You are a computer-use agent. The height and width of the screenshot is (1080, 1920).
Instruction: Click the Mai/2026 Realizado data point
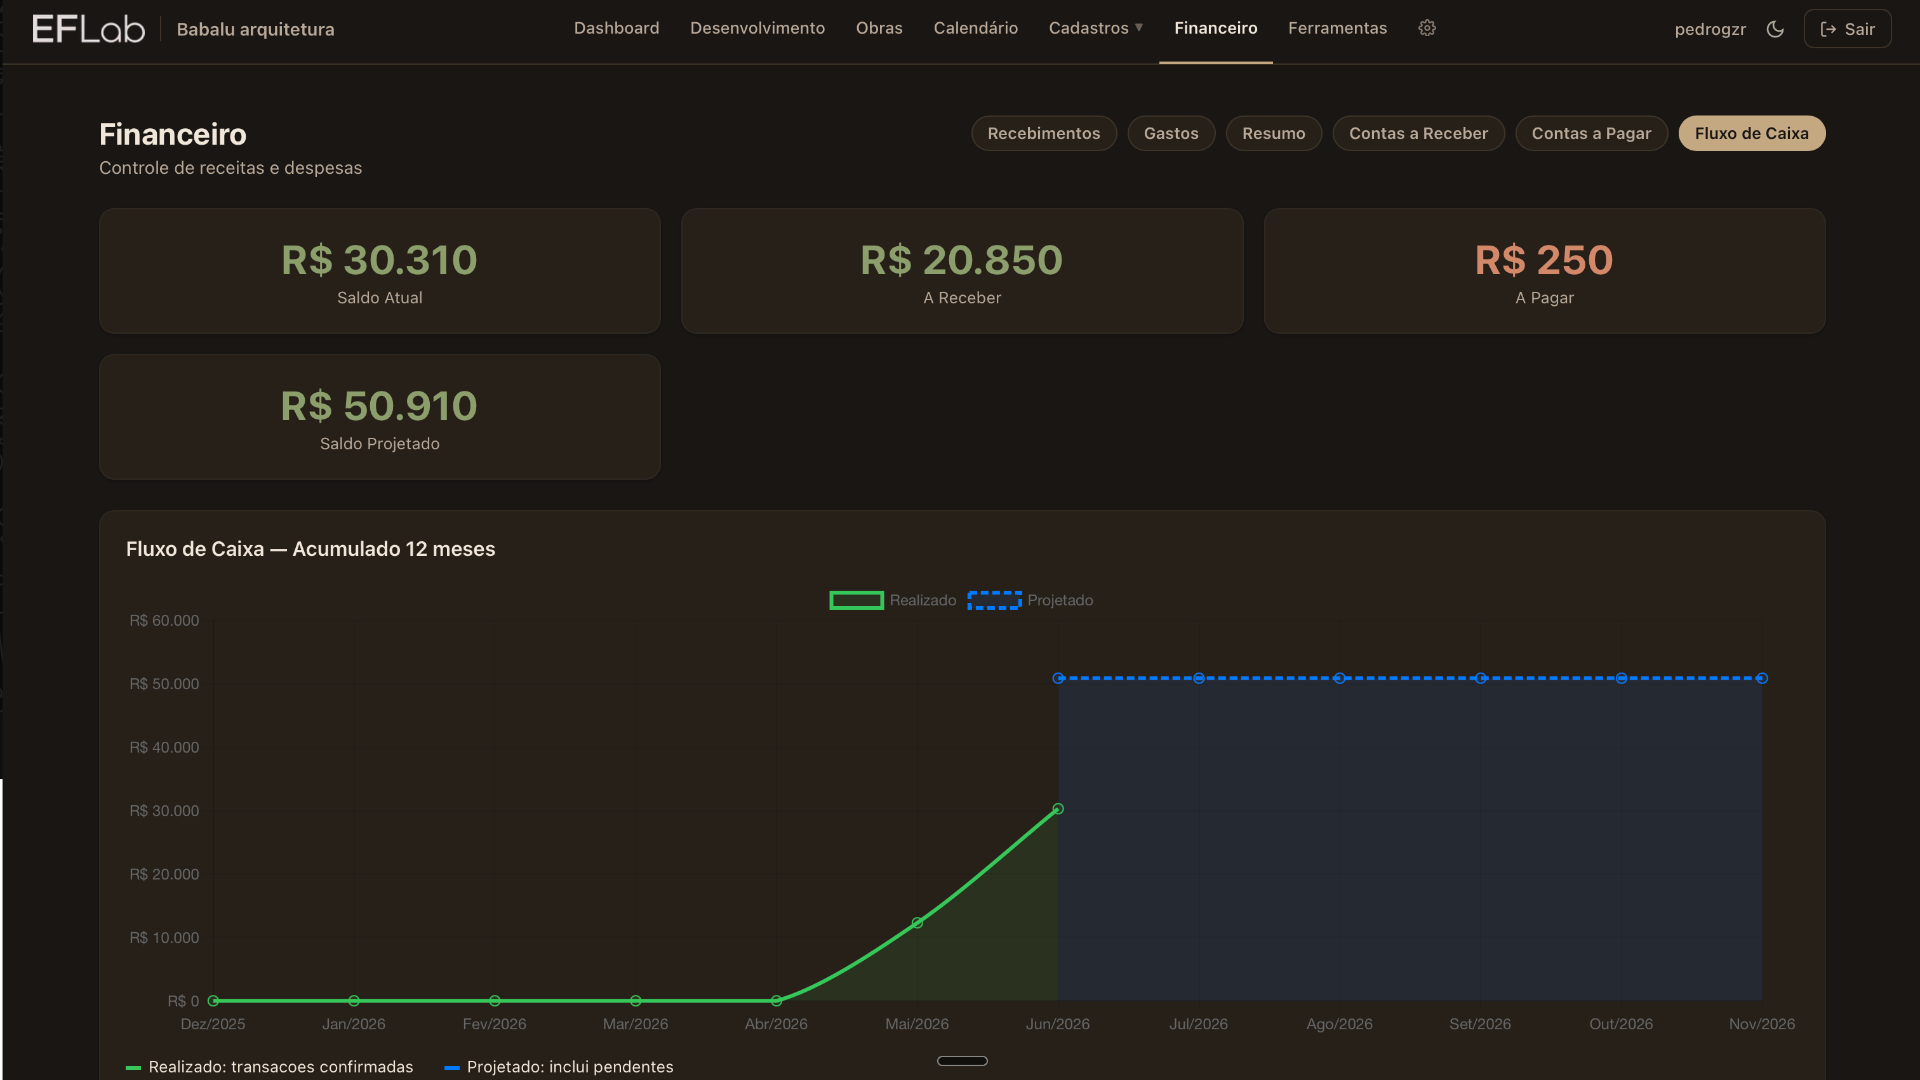(917, 923)
